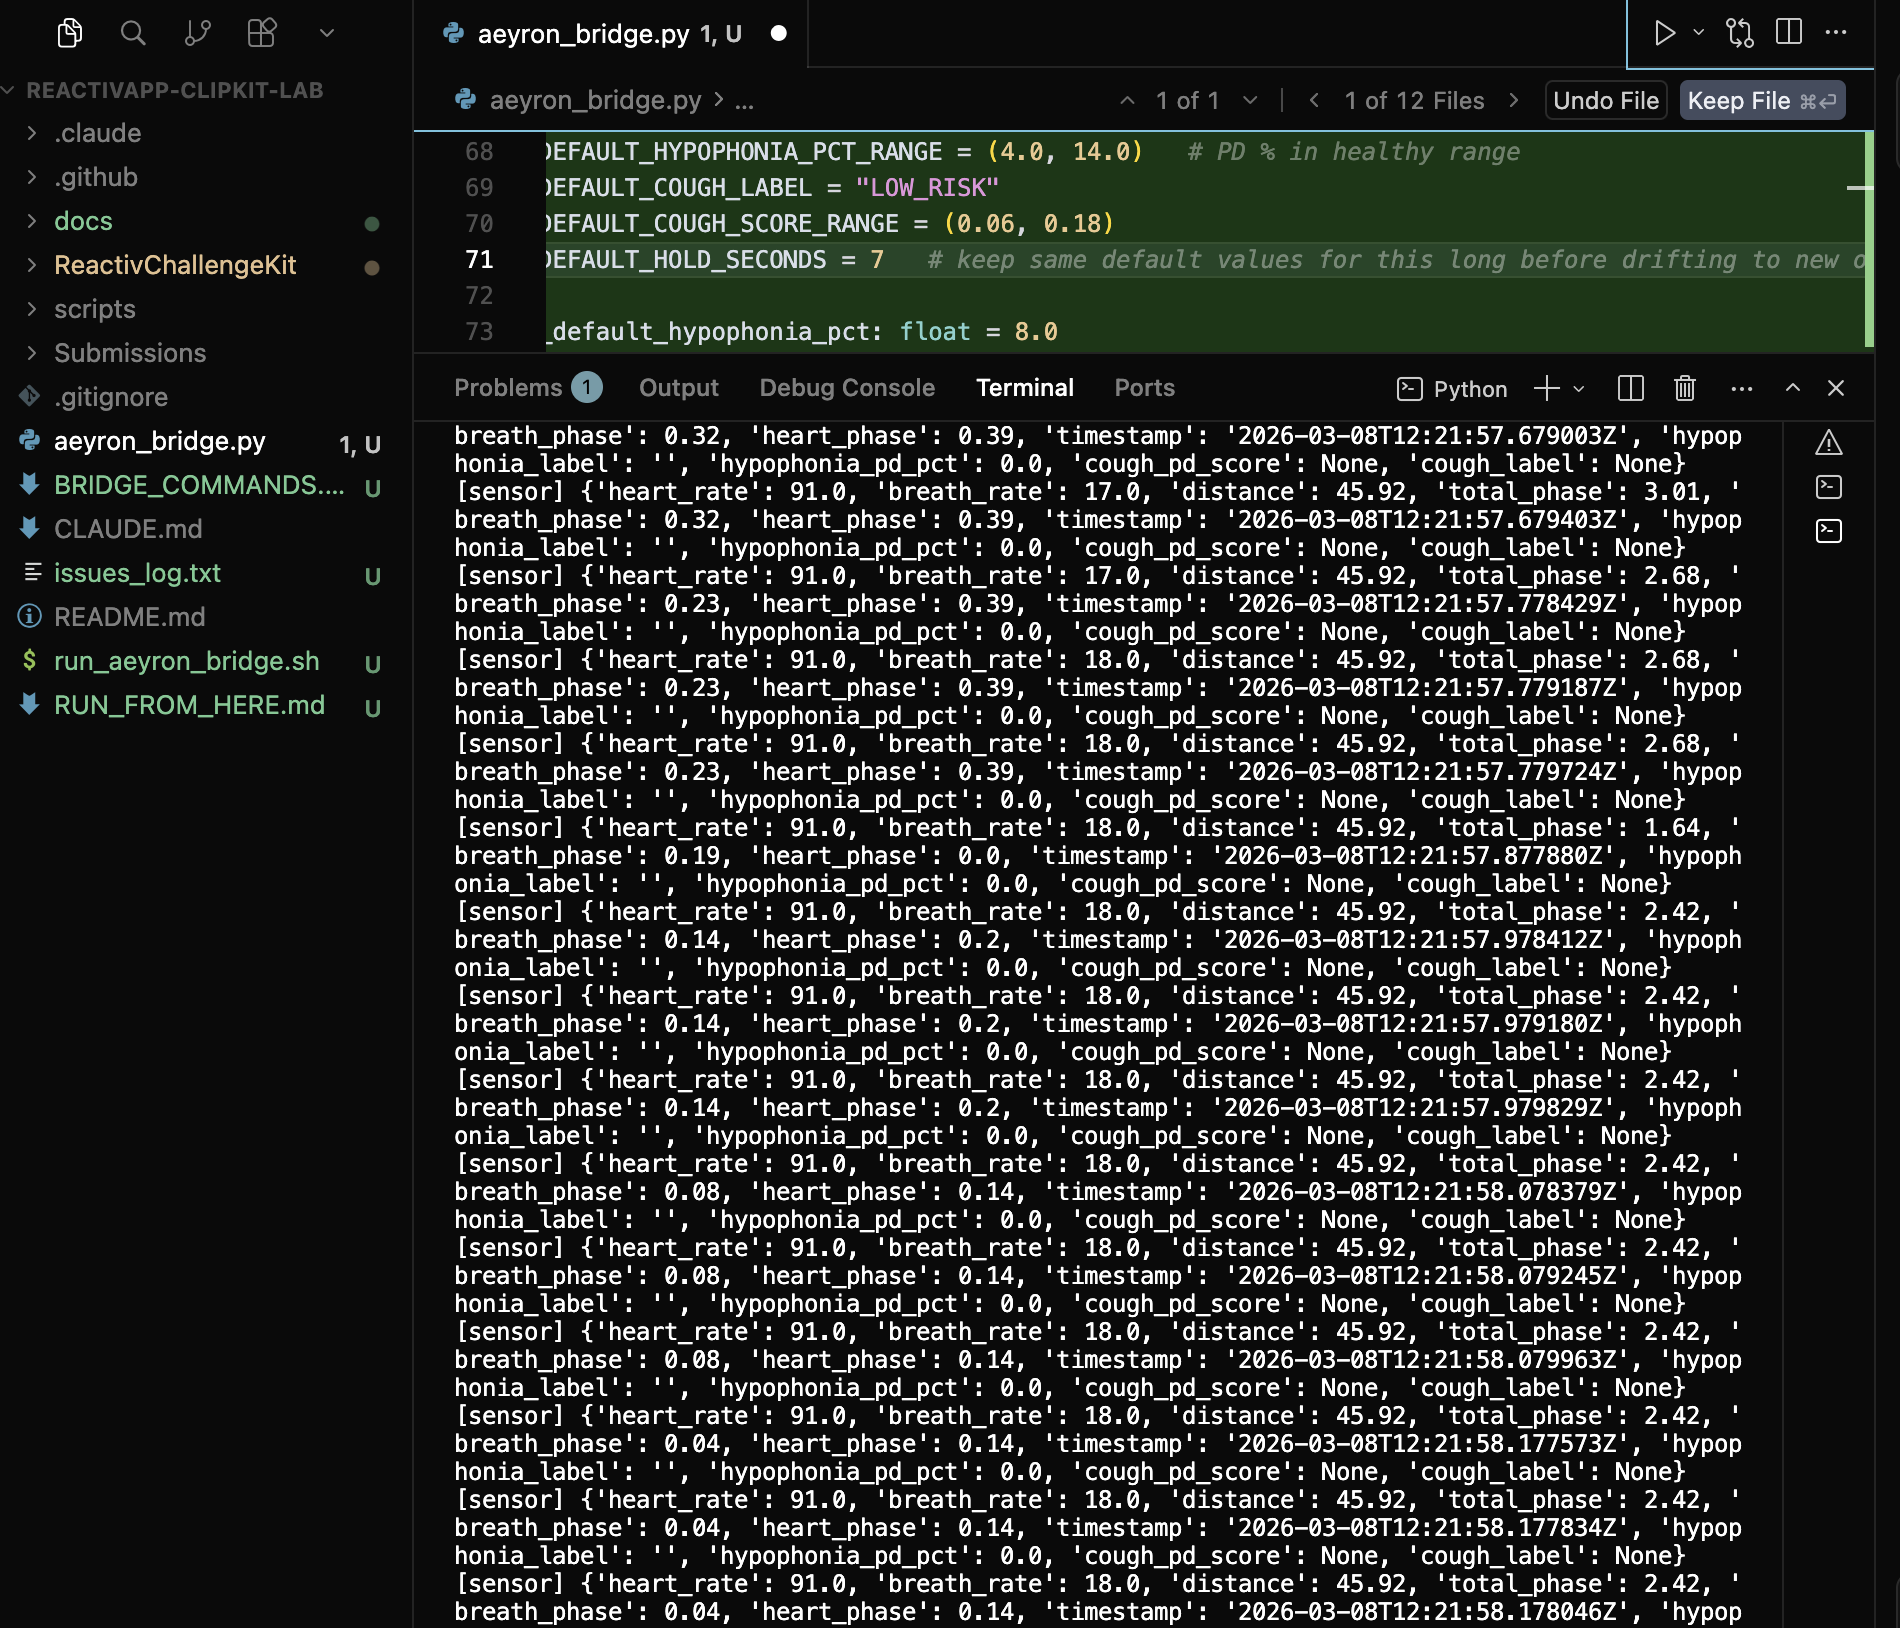Open the BRIDGE_COMMANDS markdown file
The height and width of the screenshot is (1628, 1900).
click(x=206, y=485)
